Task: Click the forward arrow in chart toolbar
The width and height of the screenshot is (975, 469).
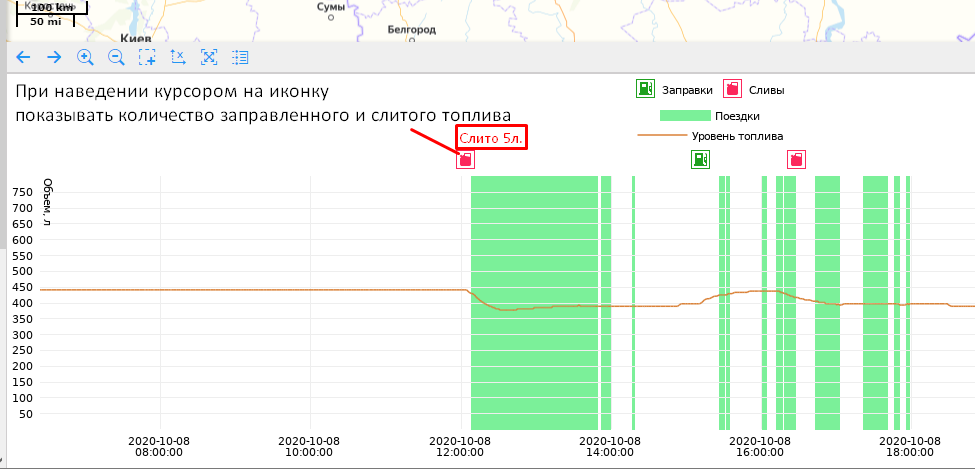Action: [x=54, y=58]
